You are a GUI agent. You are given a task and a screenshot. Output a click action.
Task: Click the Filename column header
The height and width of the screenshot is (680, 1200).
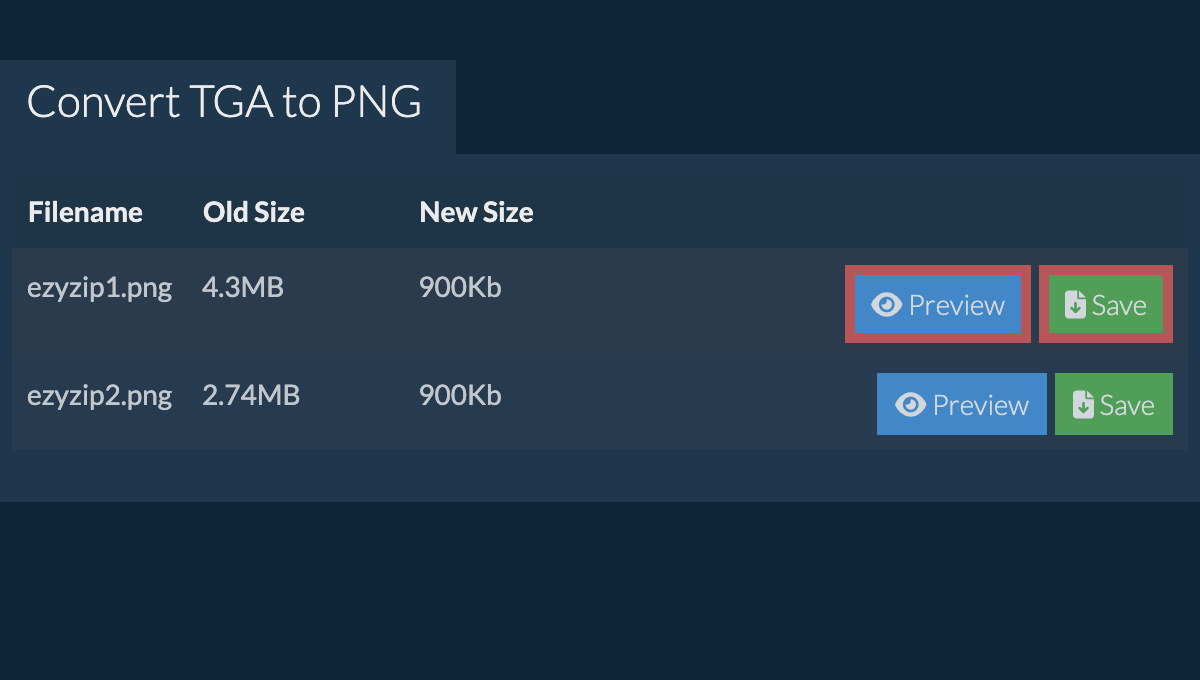coord(85,212)
